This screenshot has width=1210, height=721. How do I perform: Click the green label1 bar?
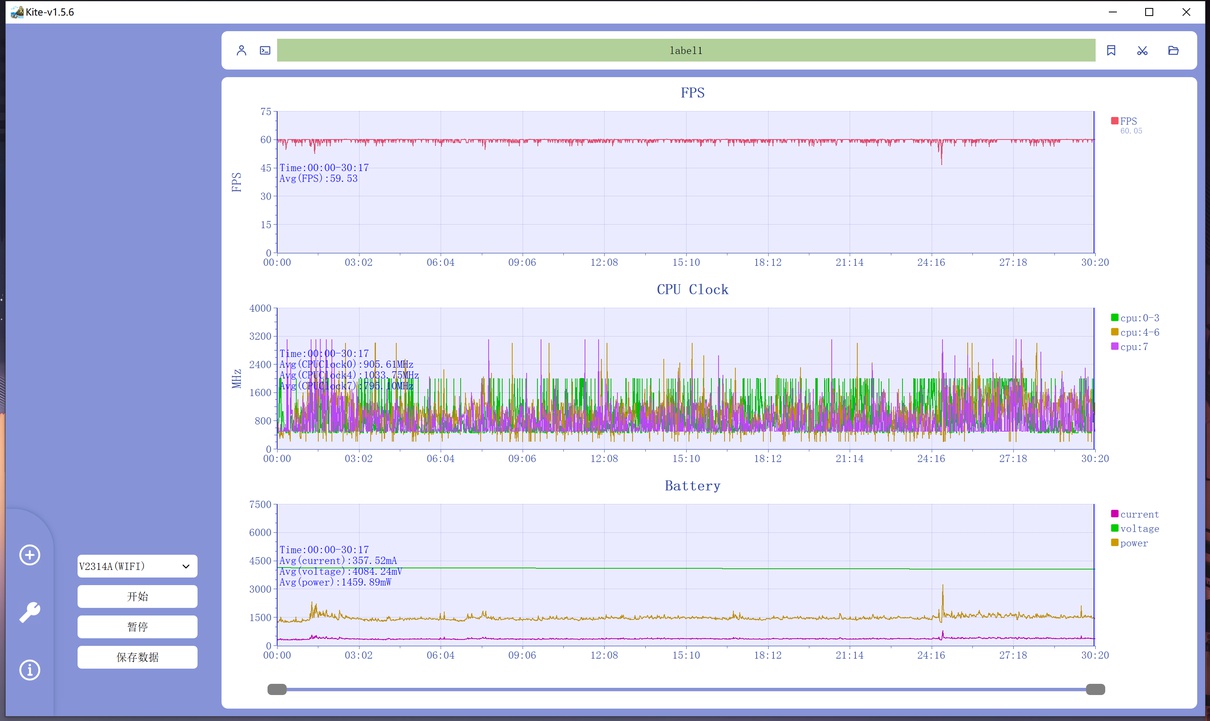(x=686, y=50)
